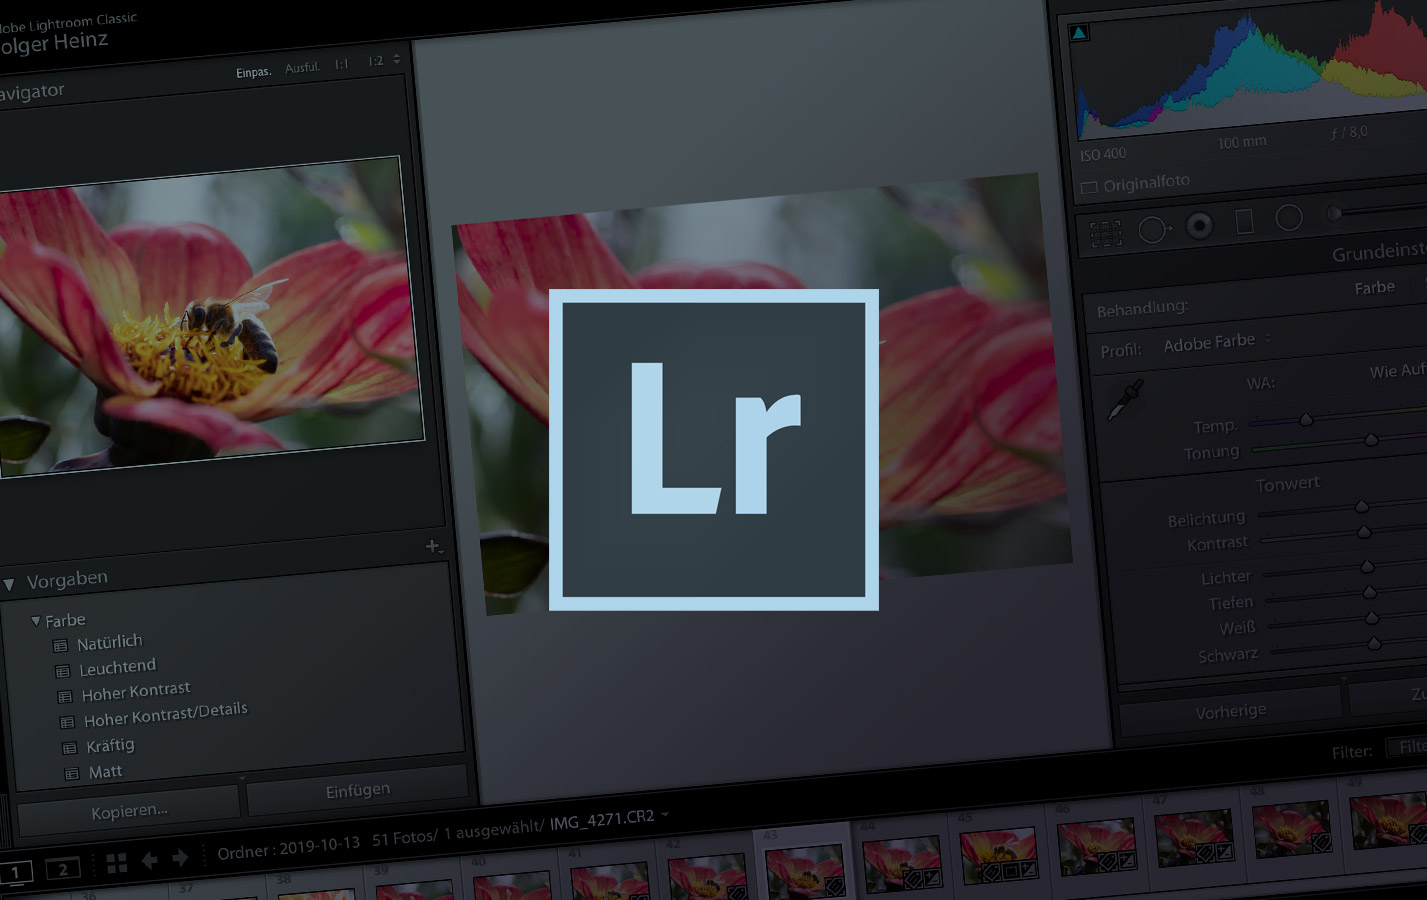Select 1:2 zoom level in navigator
The image size is (1427, 900).
click(375, 61)
